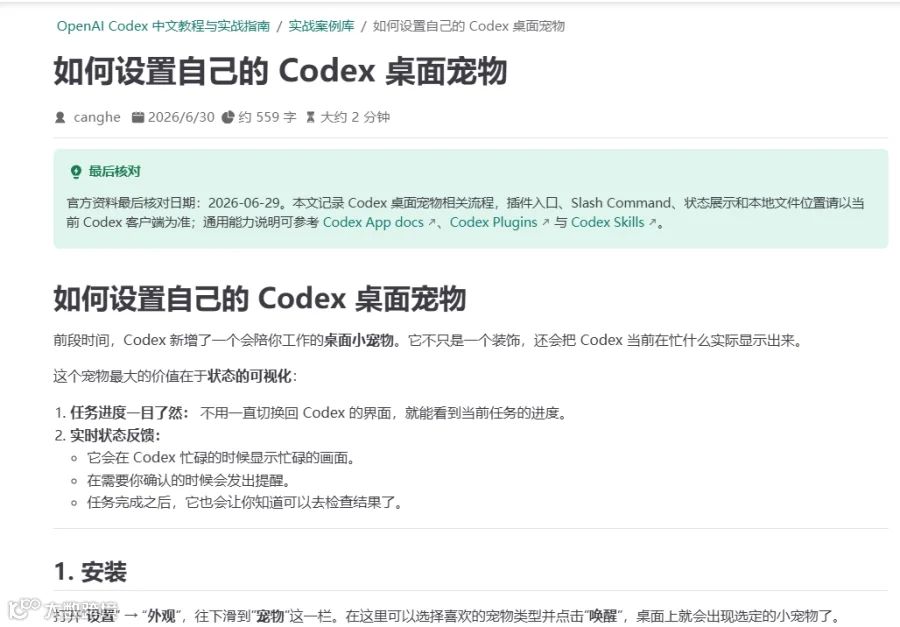Click the author name canghe

[97, 117]
